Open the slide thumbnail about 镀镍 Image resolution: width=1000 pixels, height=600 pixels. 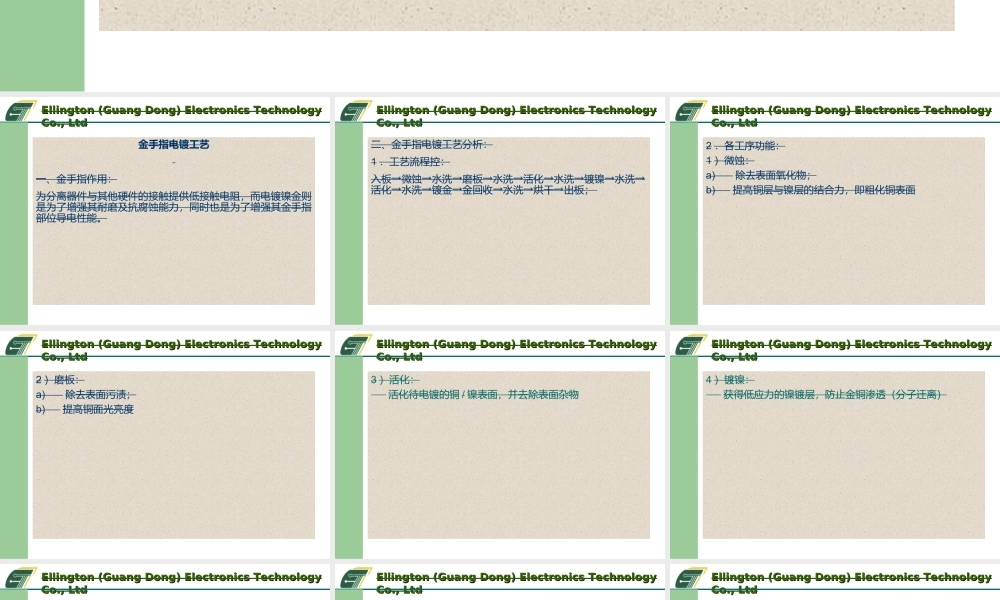pos(835,445)
